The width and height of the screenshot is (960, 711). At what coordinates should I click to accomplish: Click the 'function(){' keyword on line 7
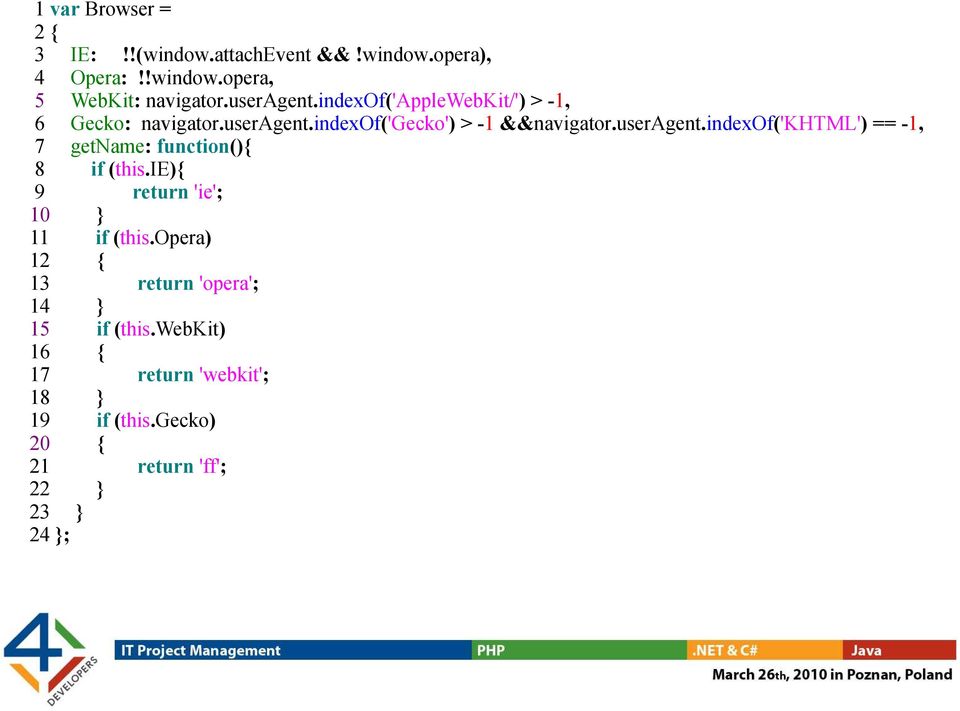click(x=204, y=146)
